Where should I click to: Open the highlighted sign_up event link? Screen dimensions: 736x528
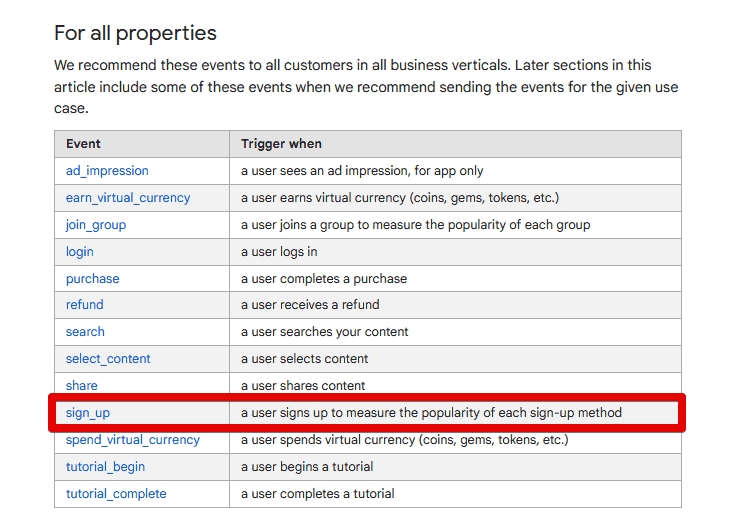88,413
